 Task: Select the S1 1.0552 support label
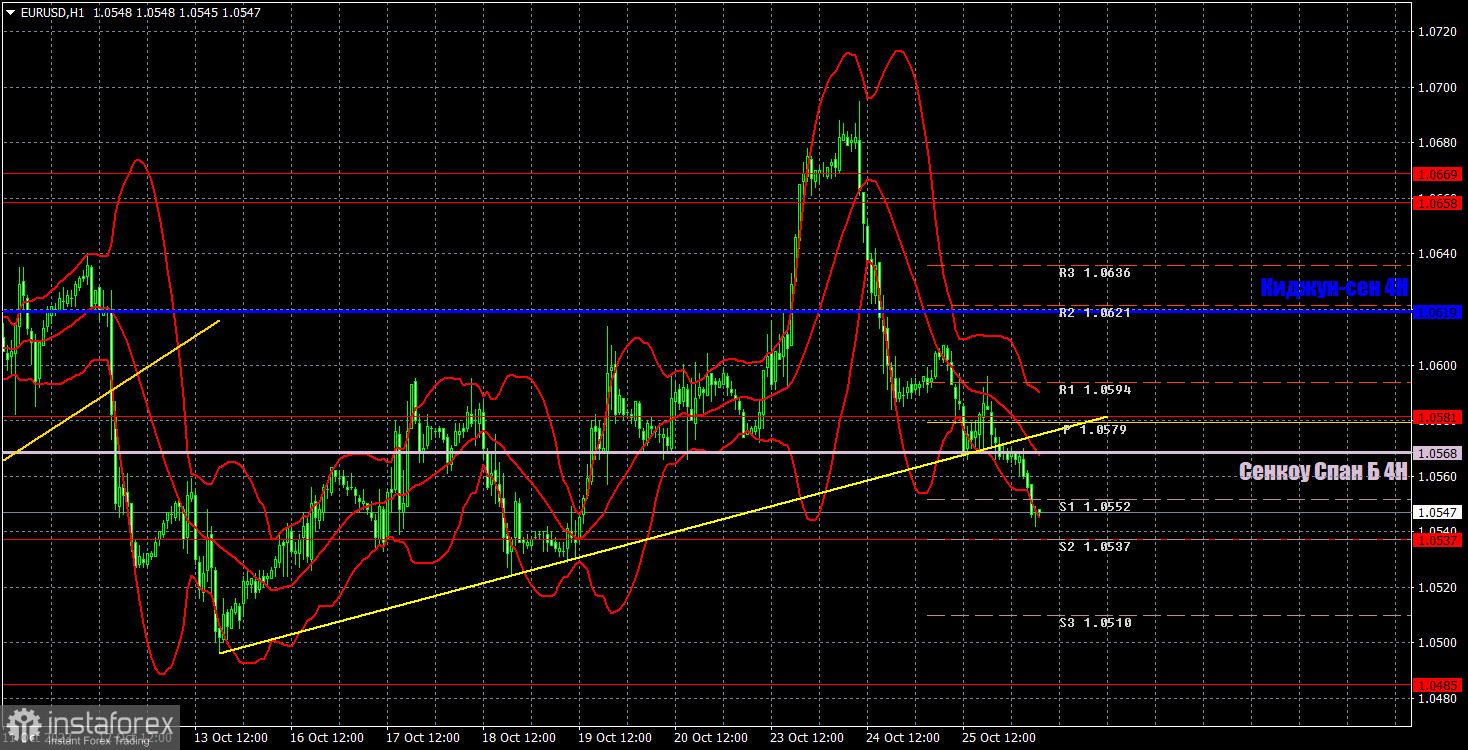pyautogui.click(x=1095, y=507)
